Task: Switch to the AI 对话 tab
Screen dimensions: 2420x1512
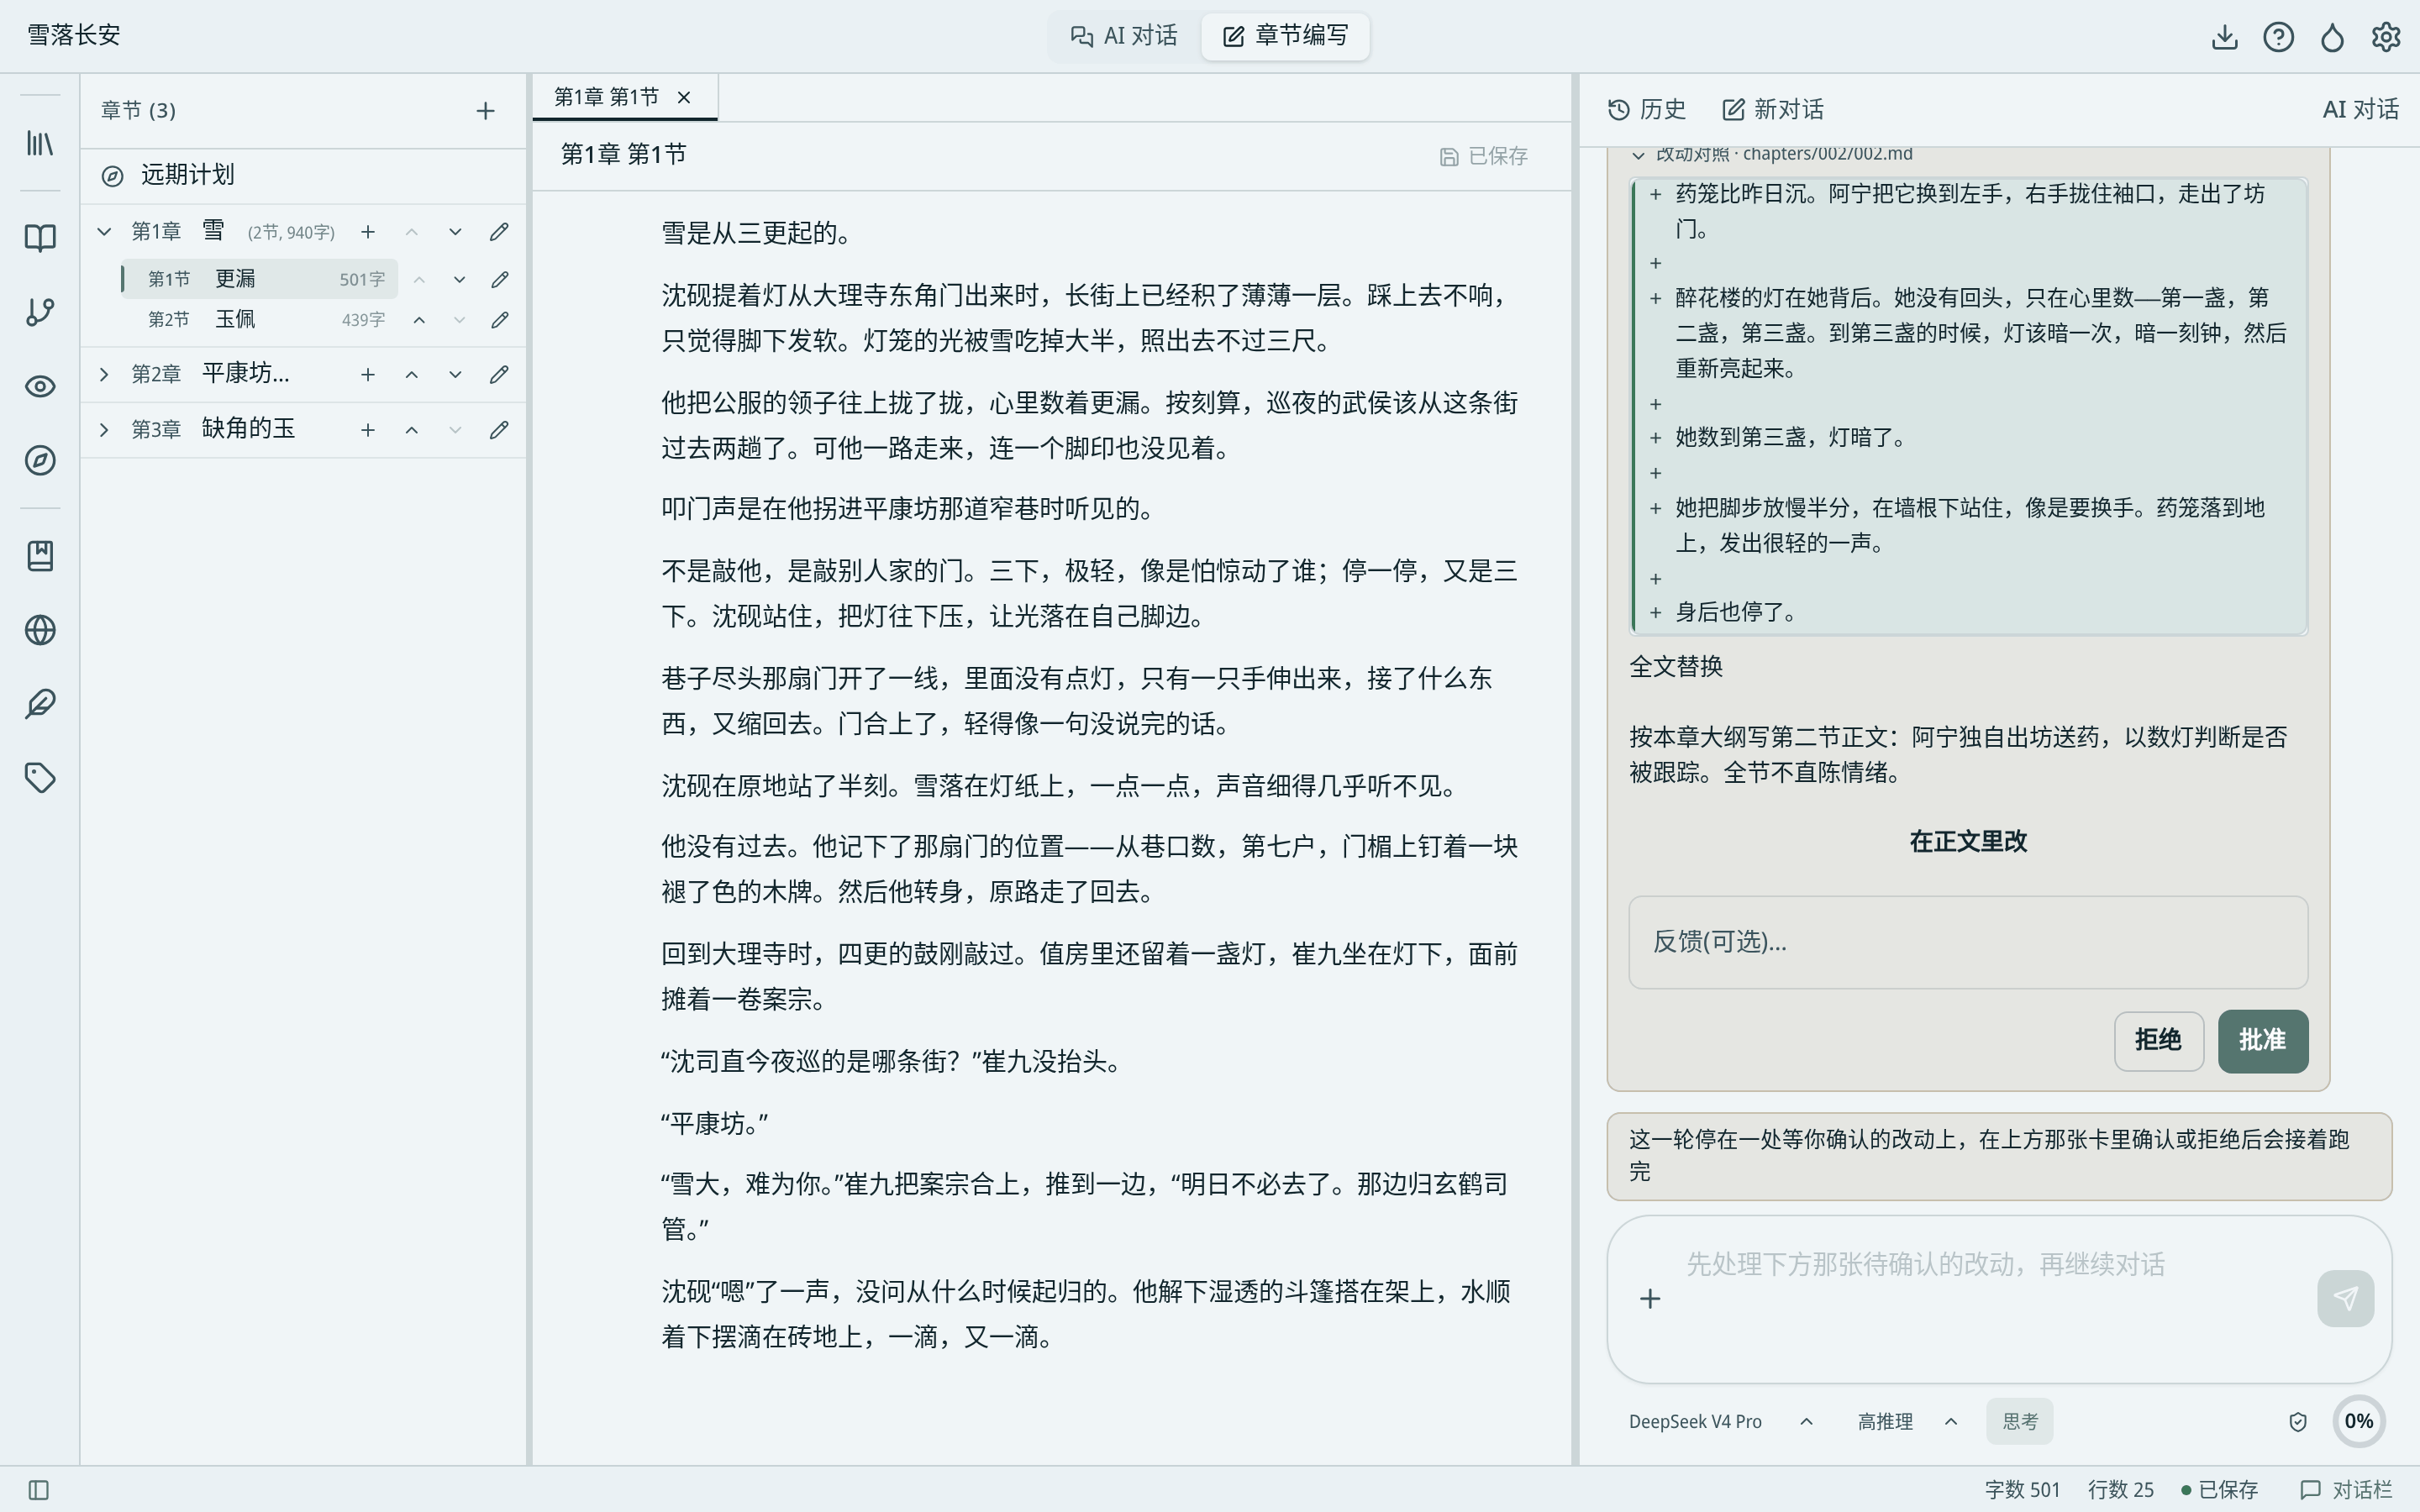Action: coord(1124,36)
